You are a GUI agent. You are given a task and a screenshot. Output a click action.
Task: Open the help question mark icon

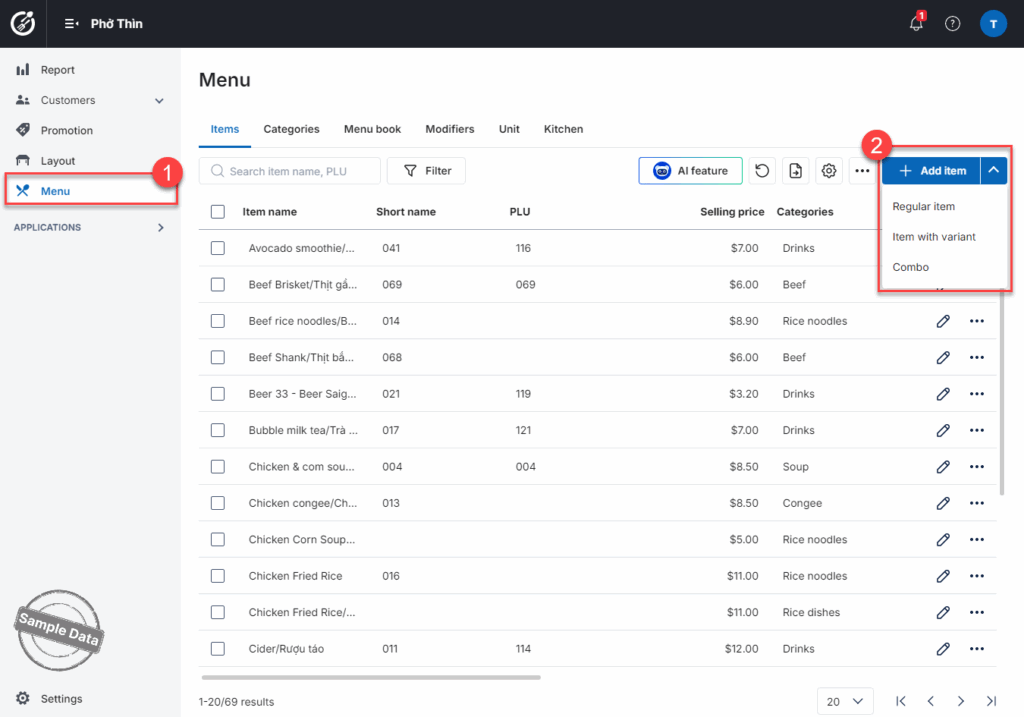click(952, 24)
